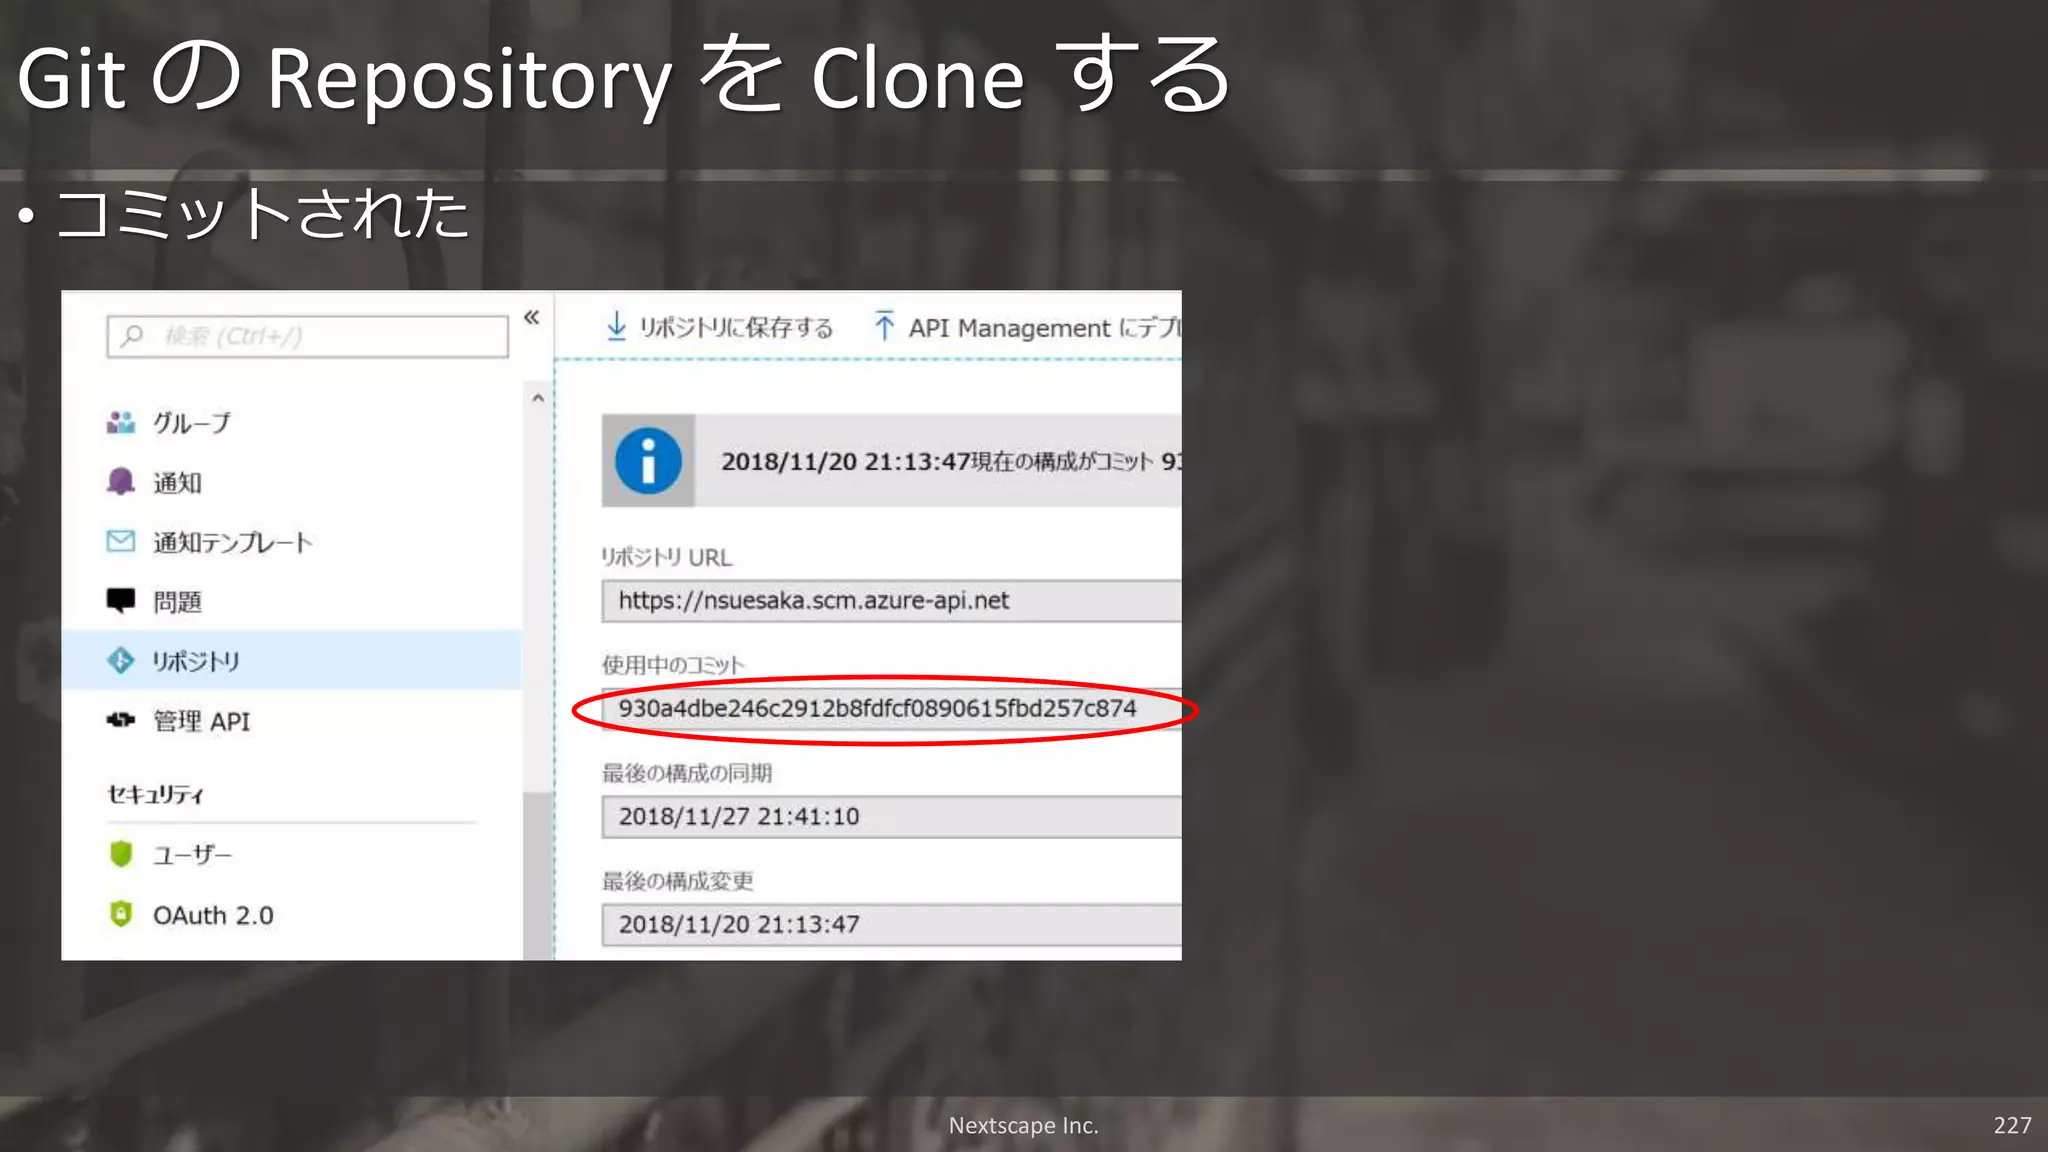Collapse the sidebar using the double chevron
Image resolution: width=2048 pixels, height=1152 pixels.
pos(531,317)
